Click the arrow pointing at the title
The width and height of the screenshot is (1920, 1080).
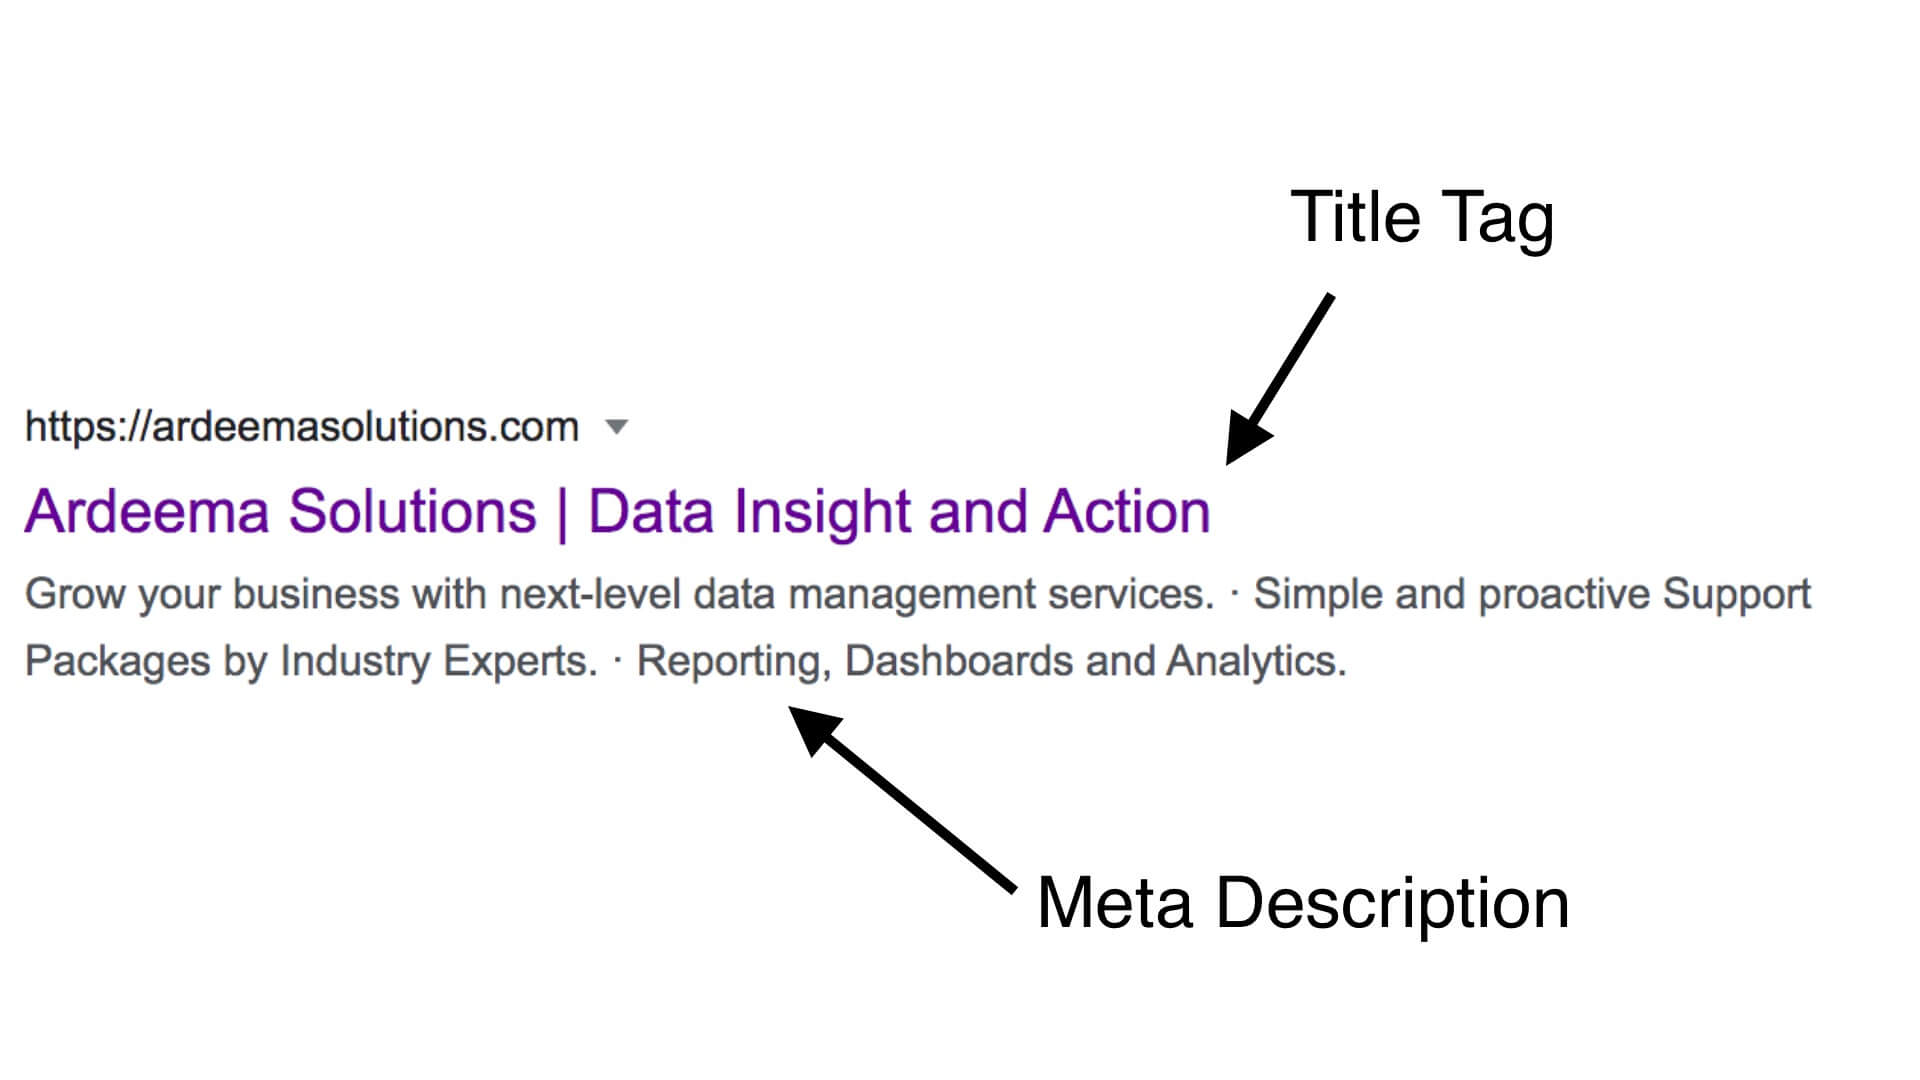pos(1281,378)
